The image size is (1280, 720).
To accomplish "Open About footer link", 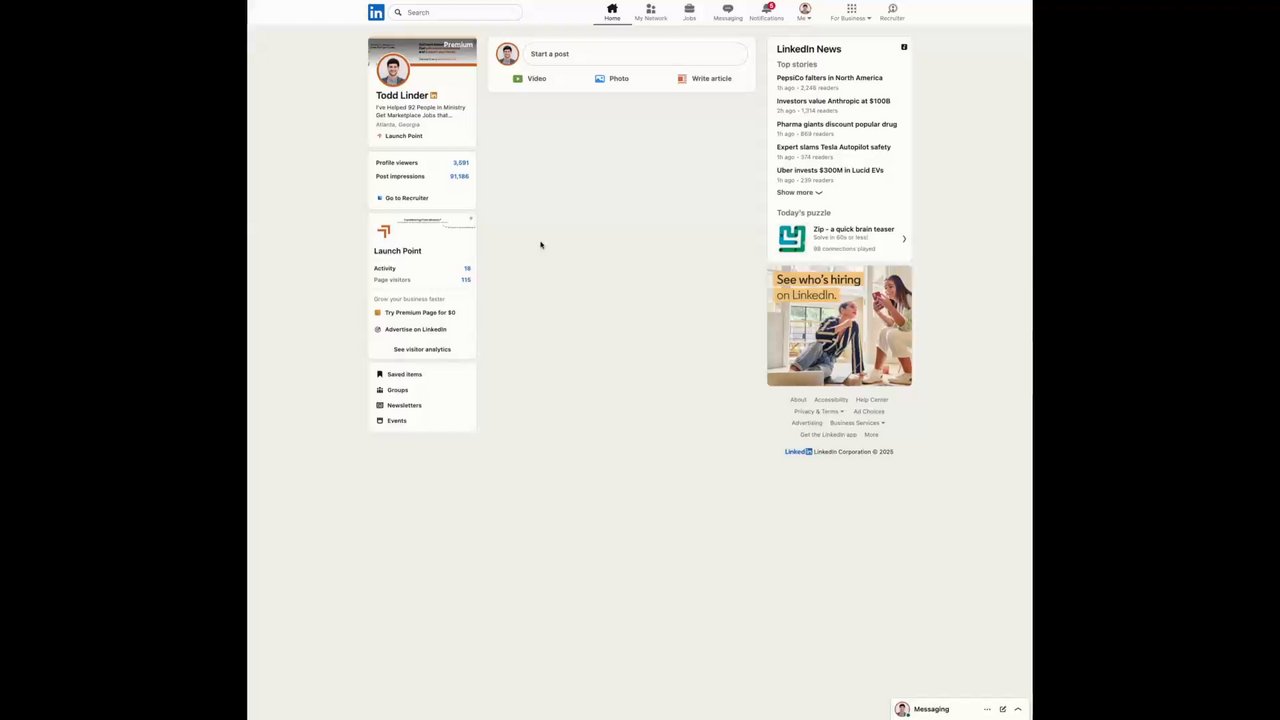I will tap(798, 400).
